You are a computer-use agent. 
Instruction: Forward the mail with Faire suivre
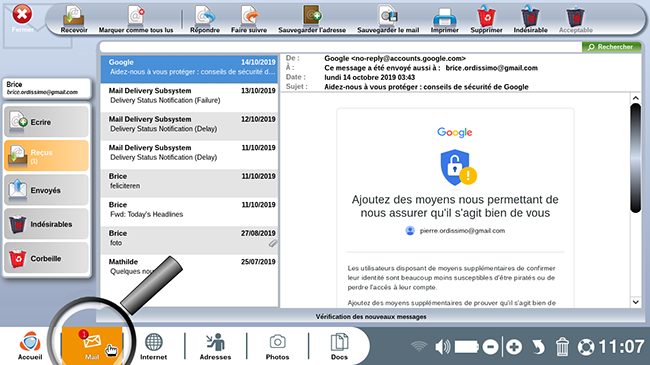249,19
